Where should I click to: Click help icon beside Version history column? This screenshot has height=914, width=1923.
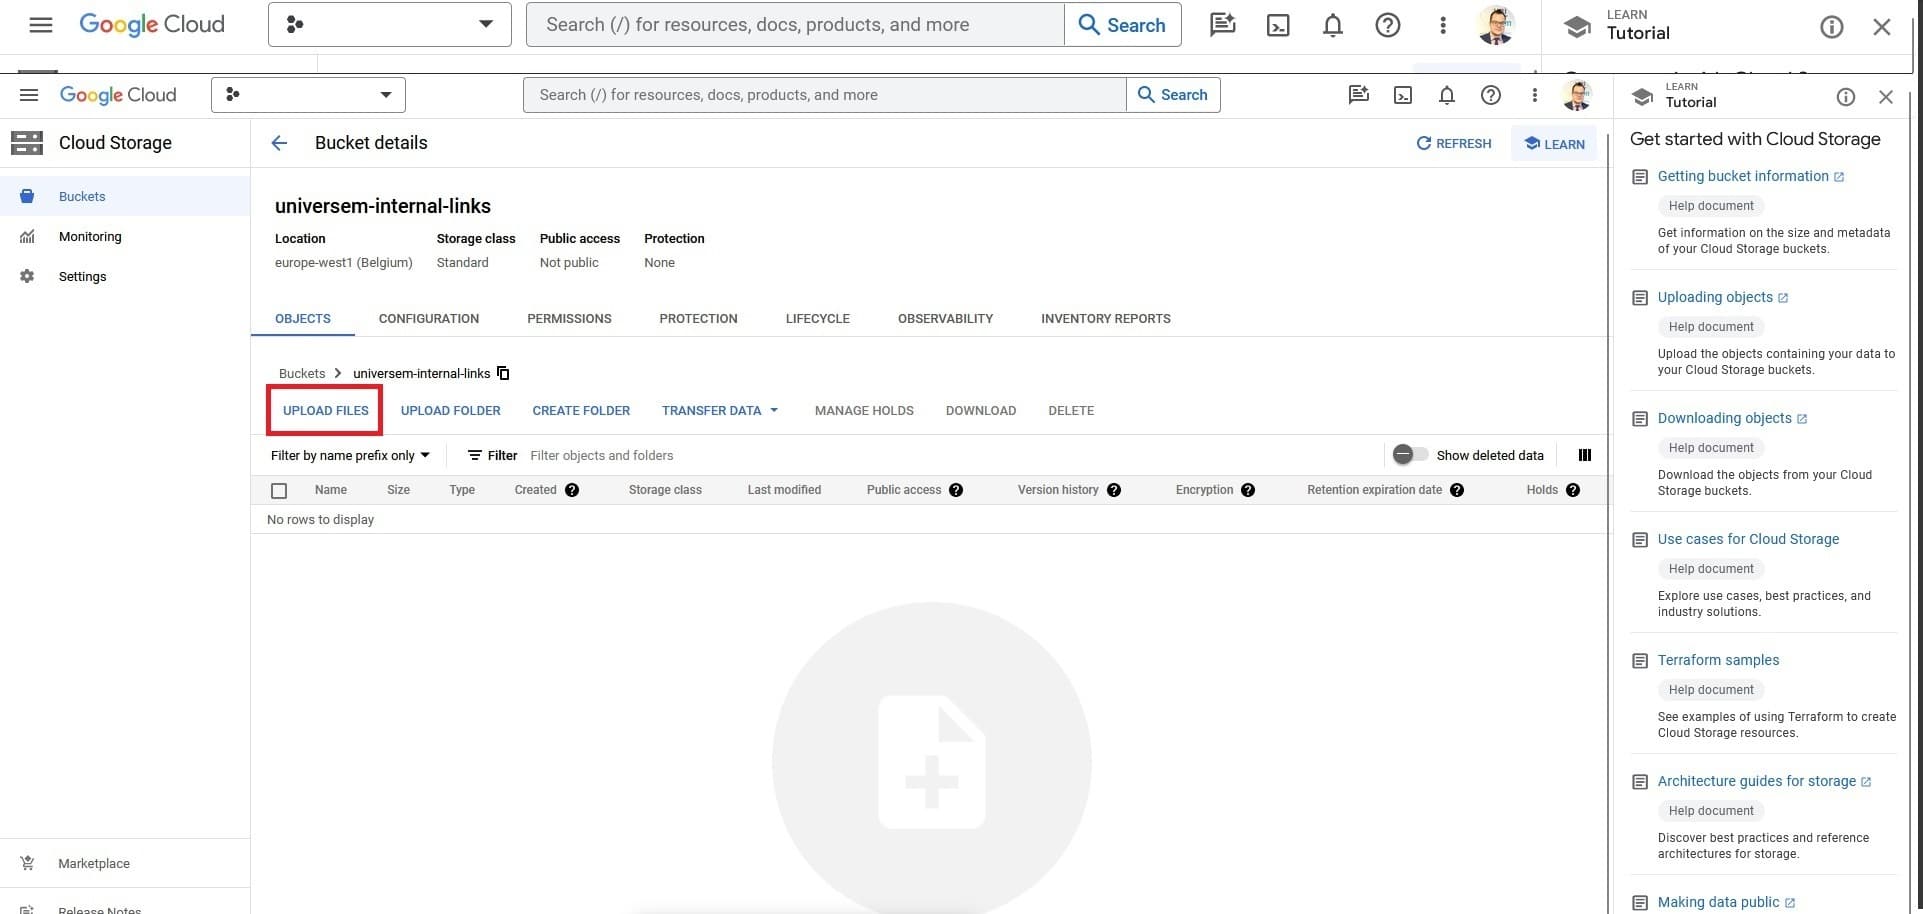pos(1114,490)
